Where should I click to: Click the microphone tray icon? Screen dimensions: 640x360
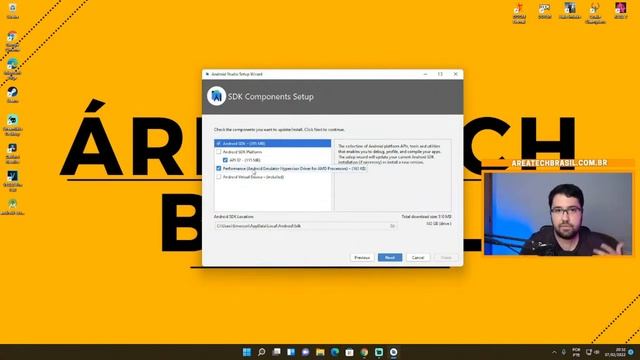pos(564,352)
